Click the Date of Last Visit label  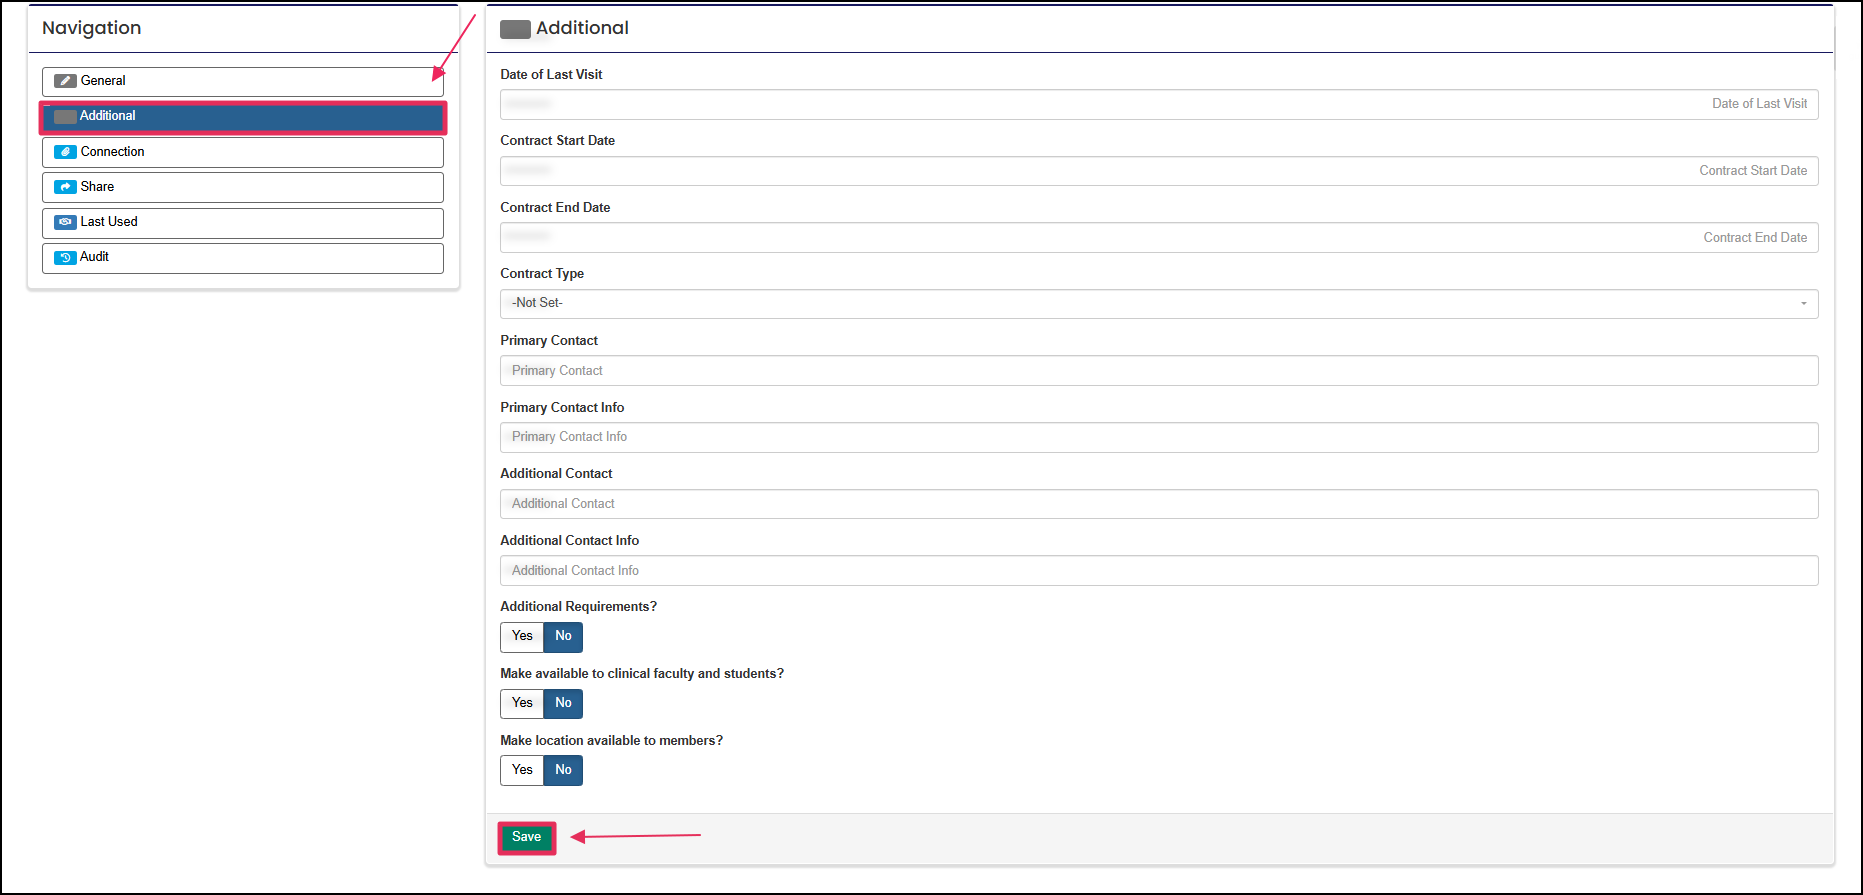click(x=551, y=75)
